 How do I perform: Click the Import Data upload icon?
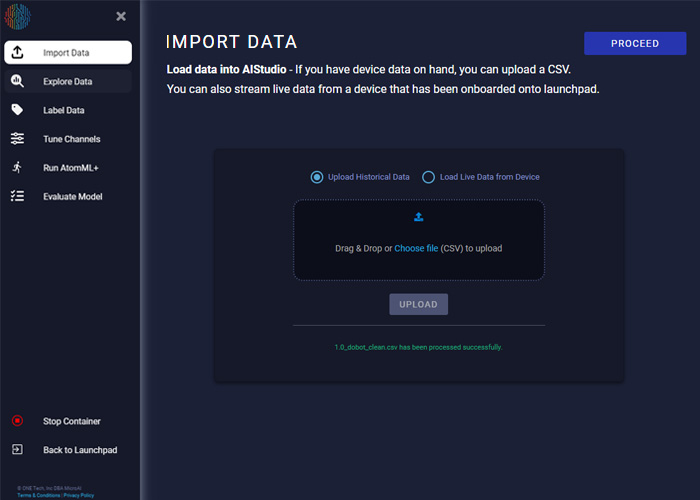click(x=17, y=52)
